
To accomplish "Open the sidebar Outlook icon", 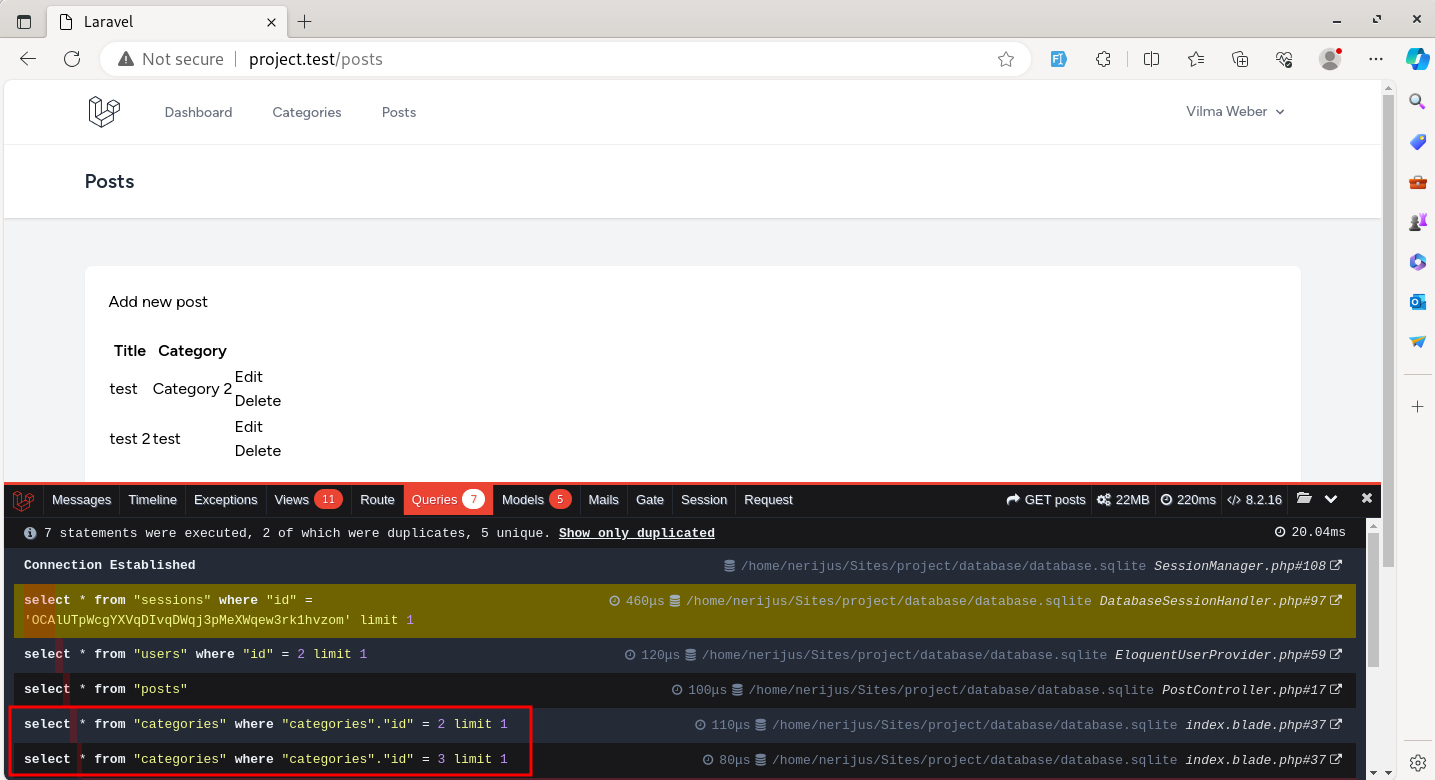I will pyautogui.click(x=1417, y=302).
